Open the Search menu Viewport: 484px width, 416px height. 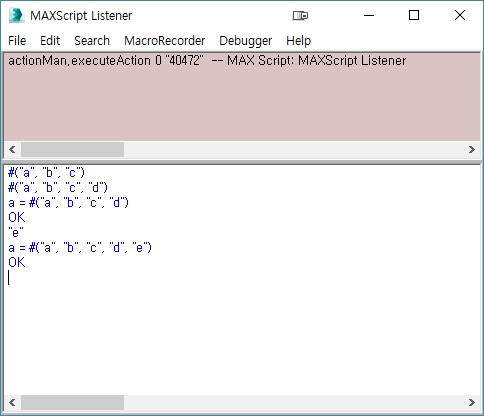click(92, 41)
